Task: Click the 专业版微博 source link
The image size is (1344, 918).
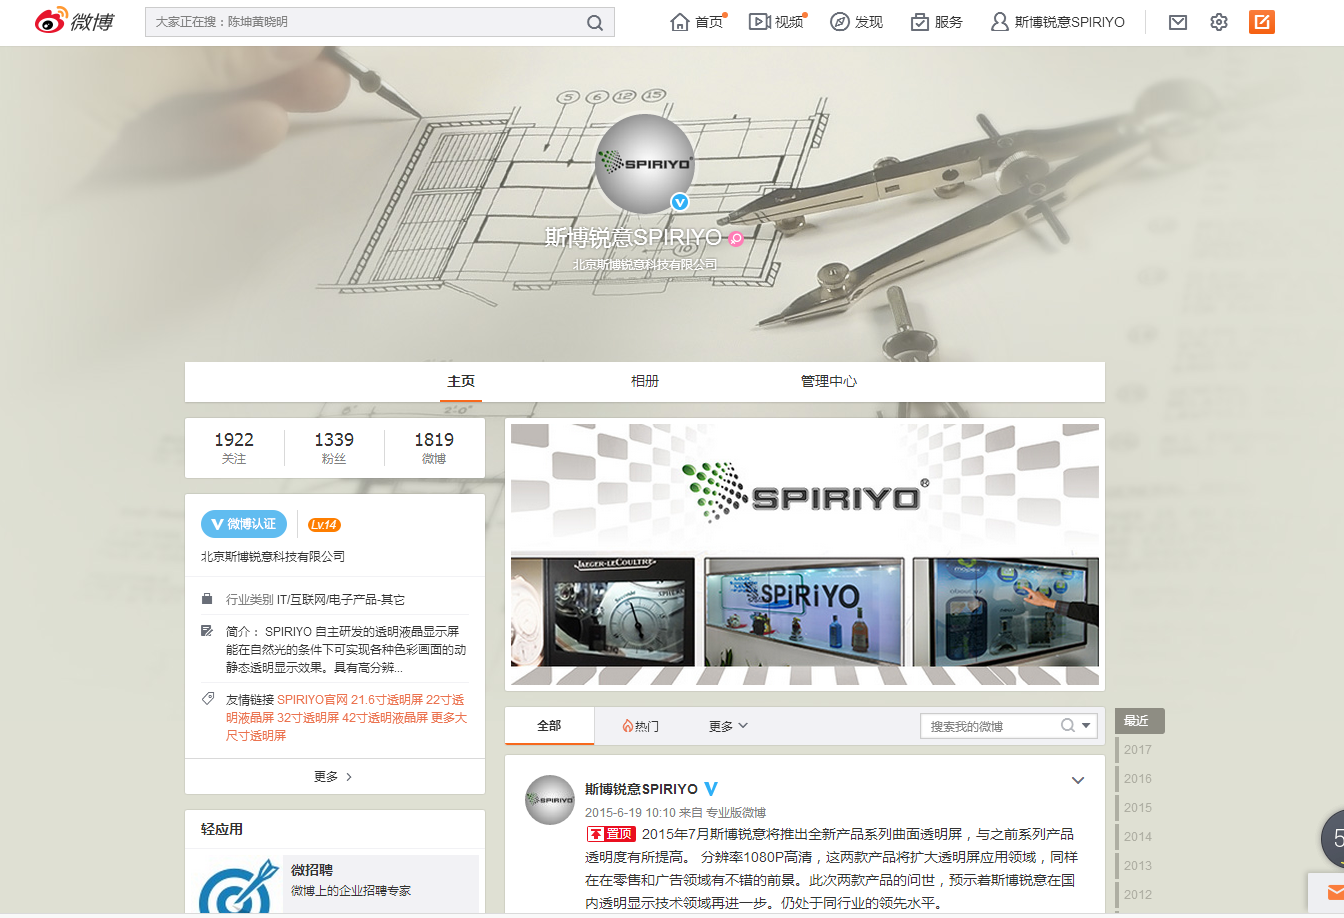Action: tap(736, 813)
